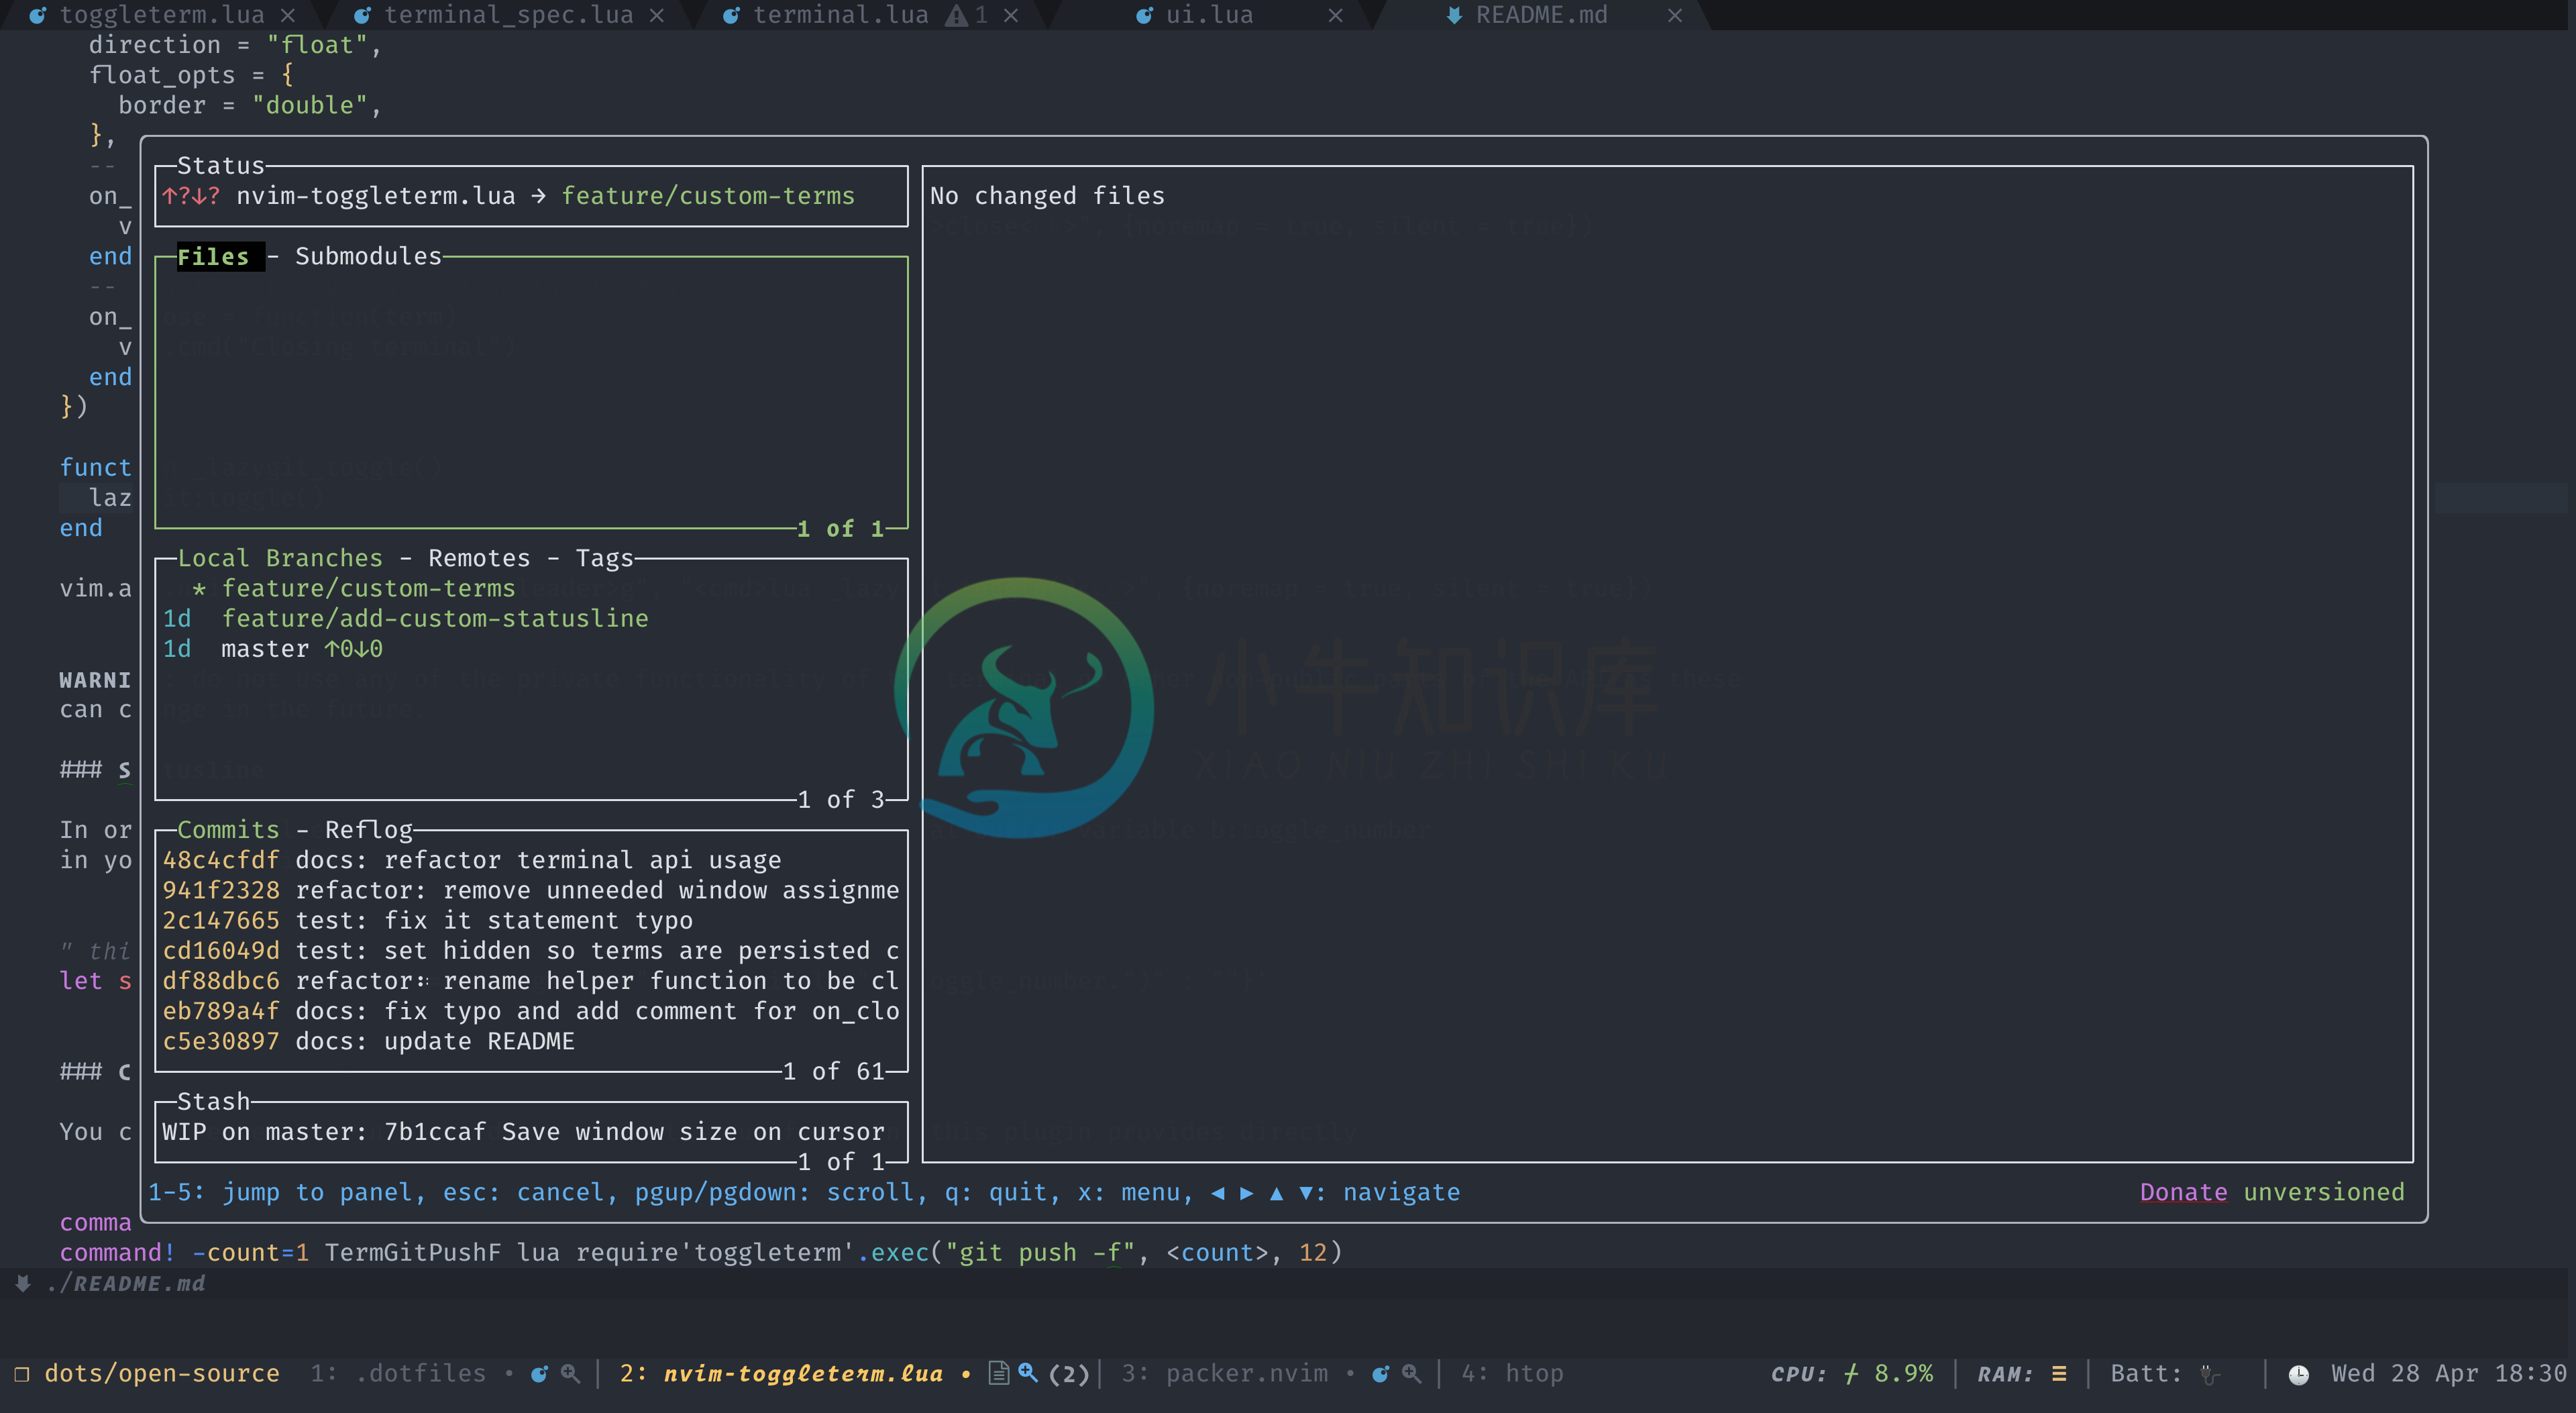Switch to the Reflog tab
This screenshot has height=1413, width=2576.
(x=369, y=830)
